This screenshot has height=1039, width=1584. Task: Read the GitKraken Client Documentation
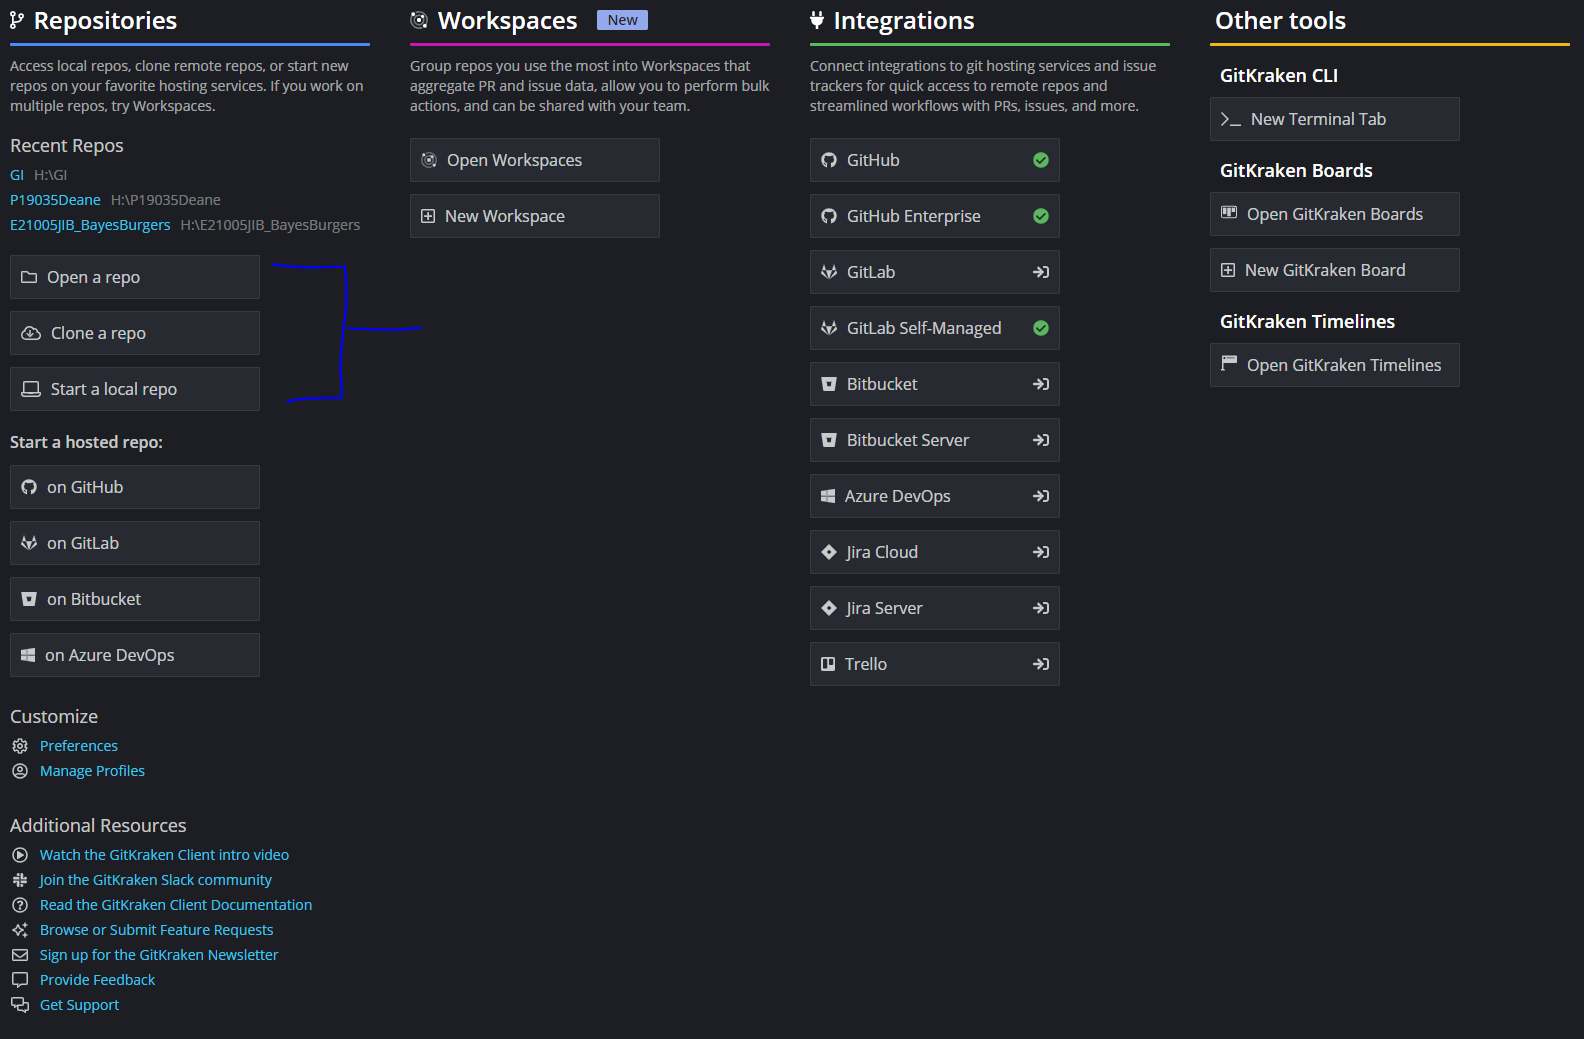click(x=176, y=905)
